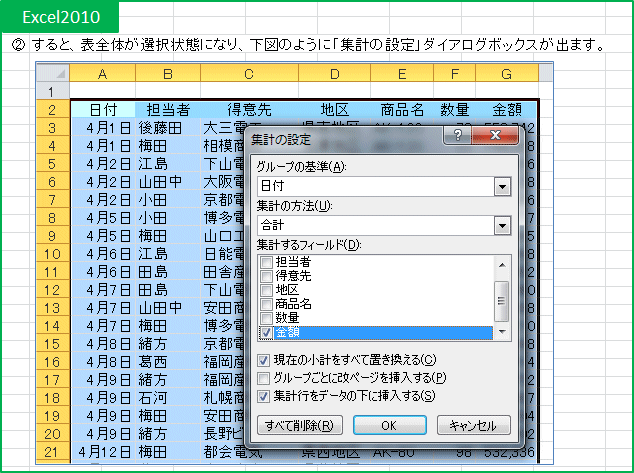
Task: Click the 数量 header cell
Action: [454, 110]
